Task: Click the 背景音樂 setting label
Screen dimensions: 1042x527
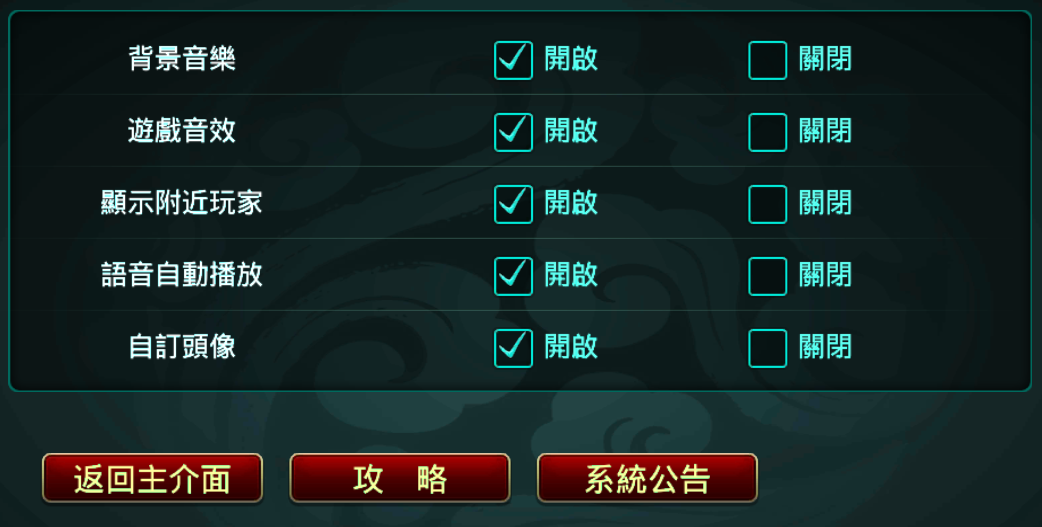Action: click(x=182, y=59)
